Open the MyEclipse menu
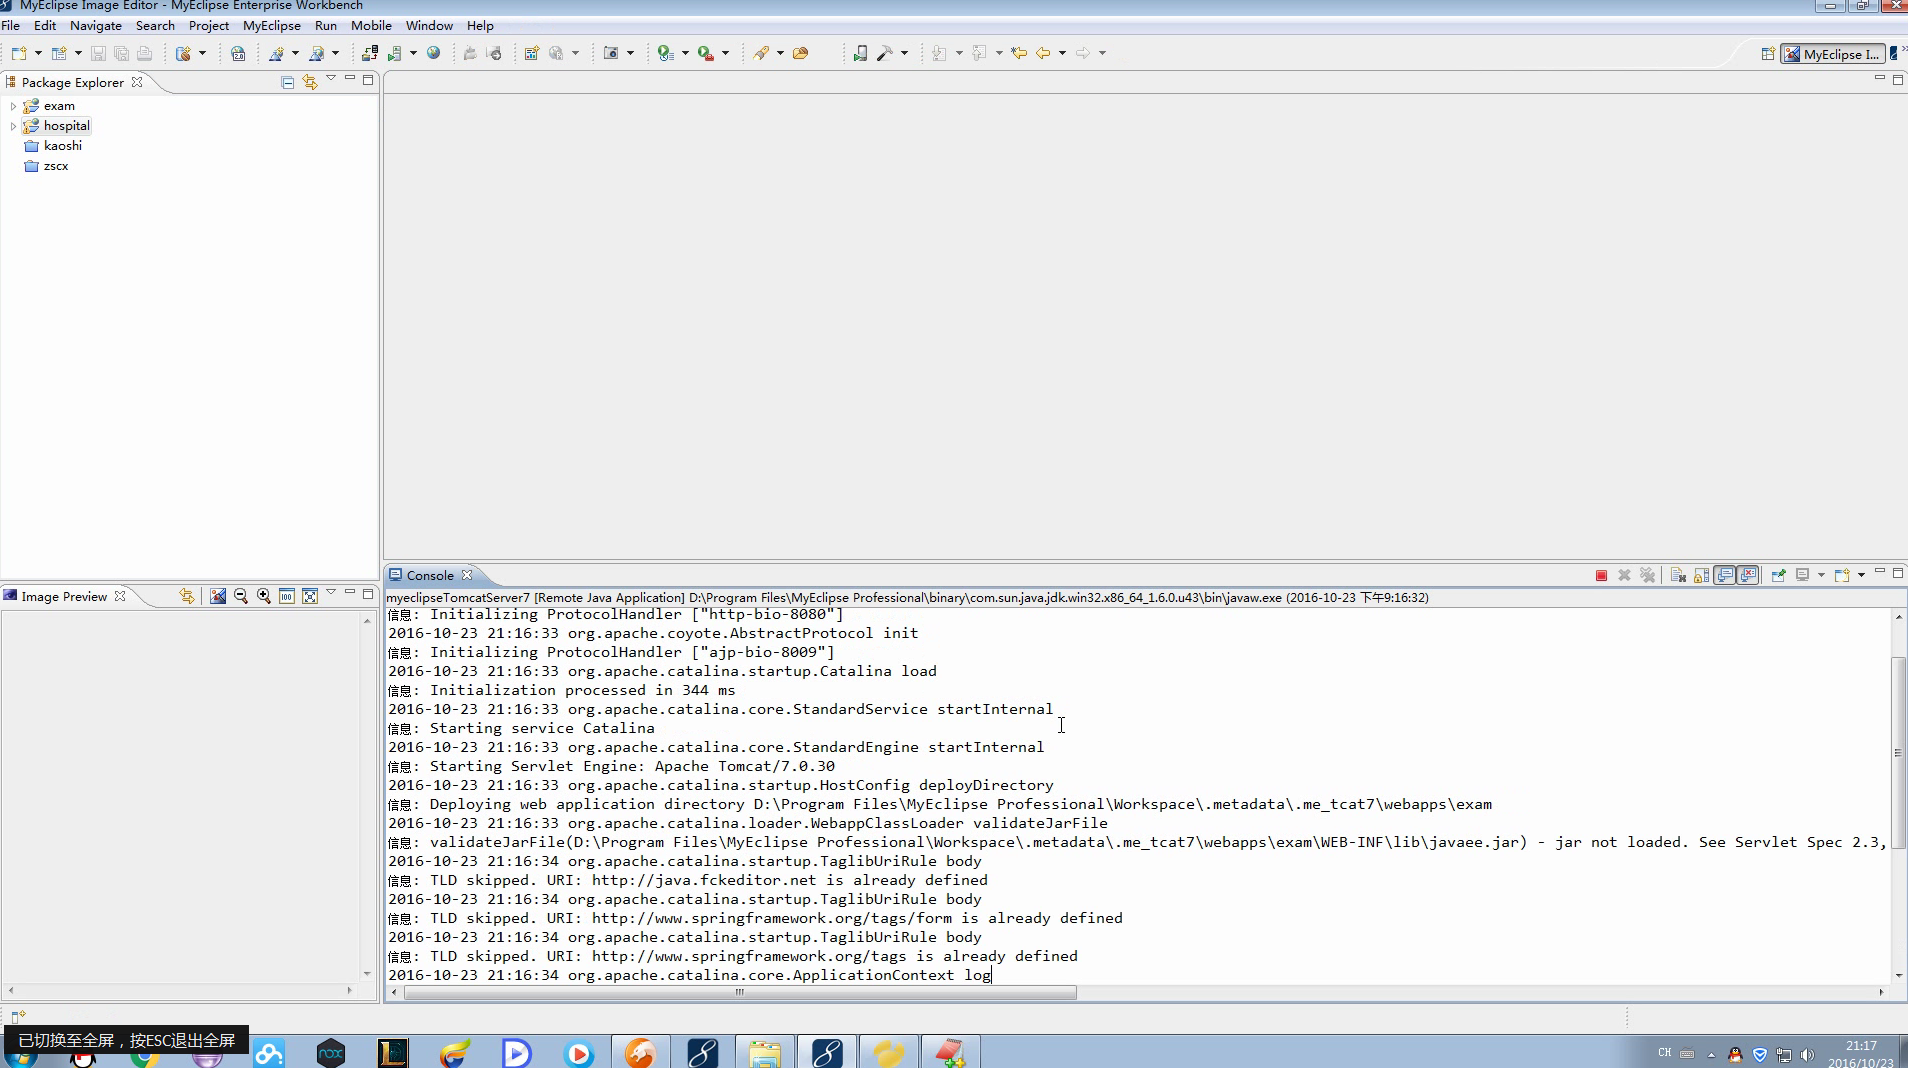Screen dimensions: 1908x1068 pos(272,25)
